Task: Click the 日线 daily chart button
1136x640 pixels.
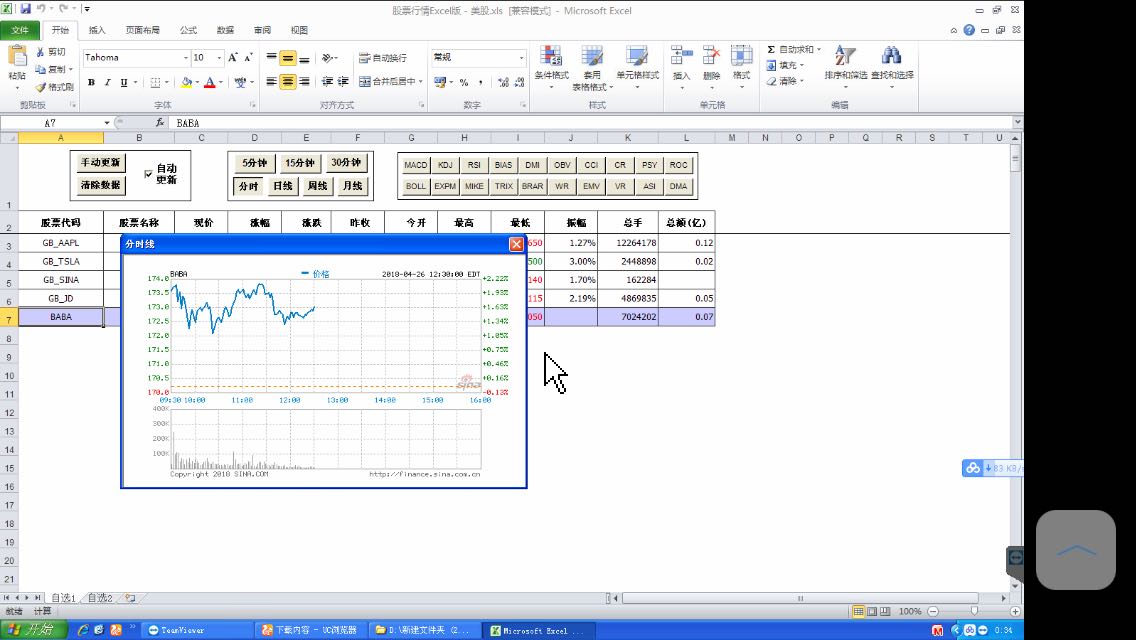Action: pyautogui.click(x=283, y=186)
